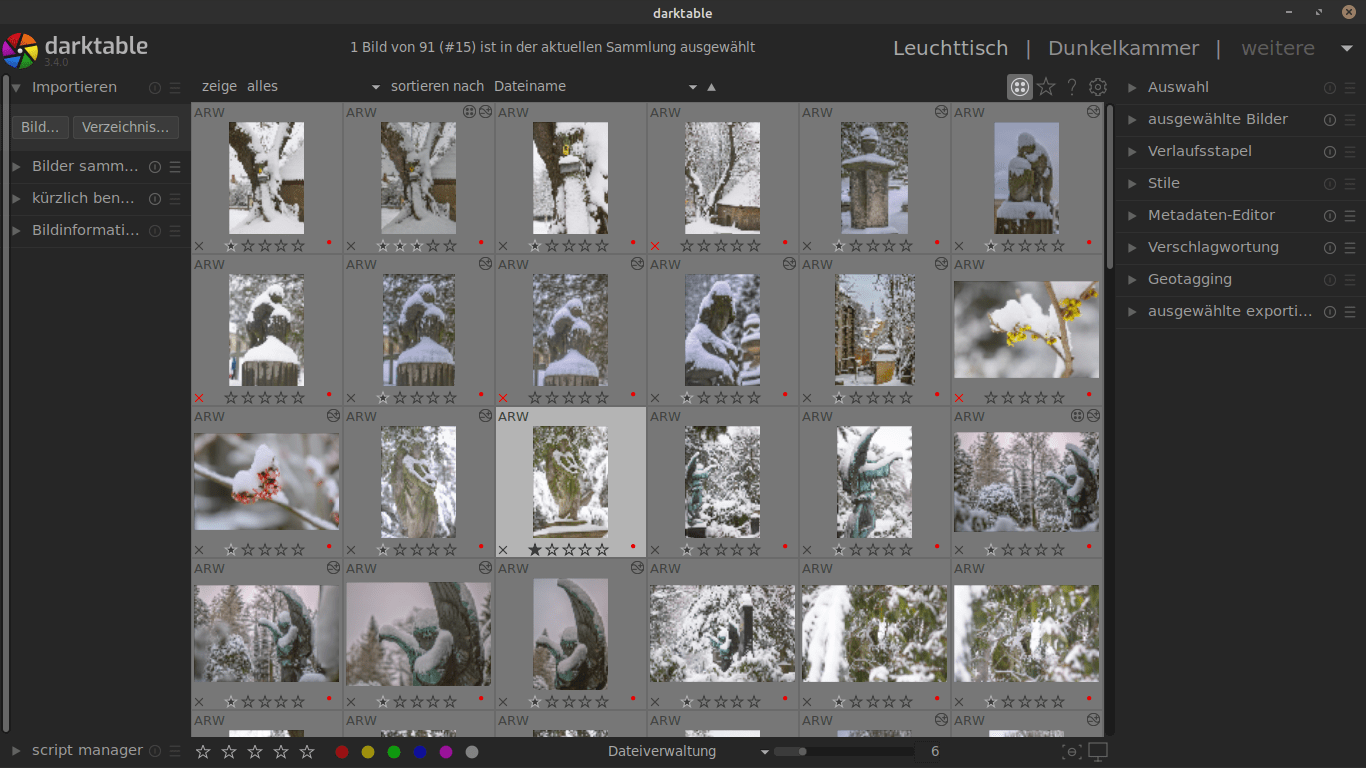Open presets menu of Verschlagwortung module

click(1350, 248)
